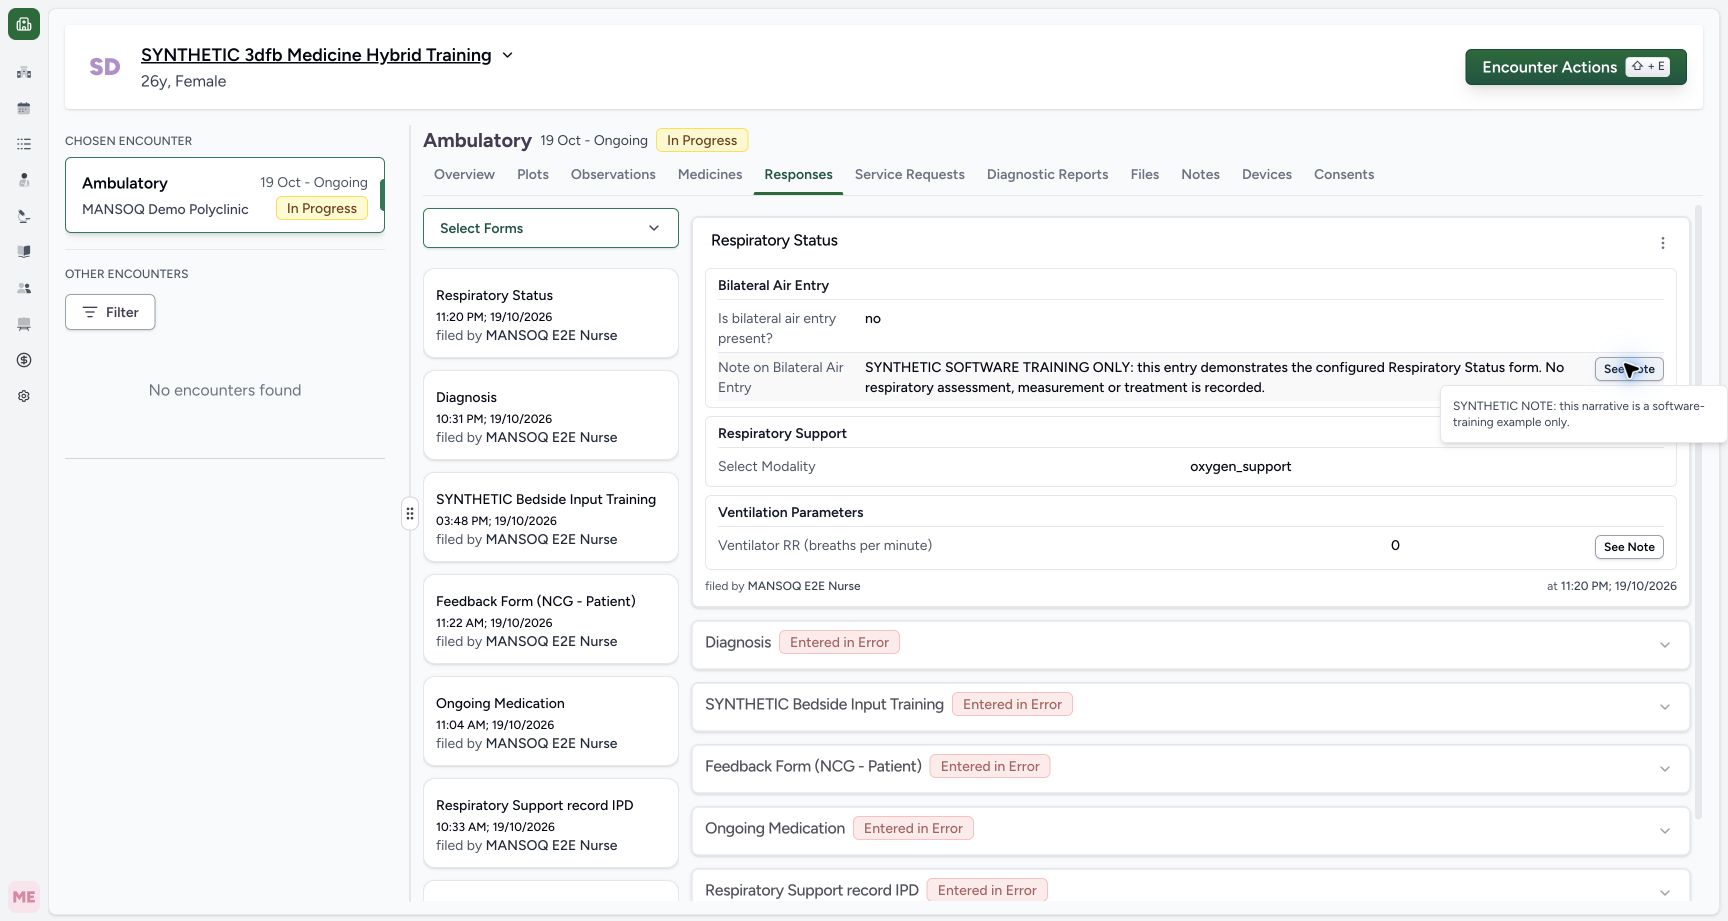Switch to the Medicines tab
This screenshot has height=921, width=1728.
(x=710, y=174)
